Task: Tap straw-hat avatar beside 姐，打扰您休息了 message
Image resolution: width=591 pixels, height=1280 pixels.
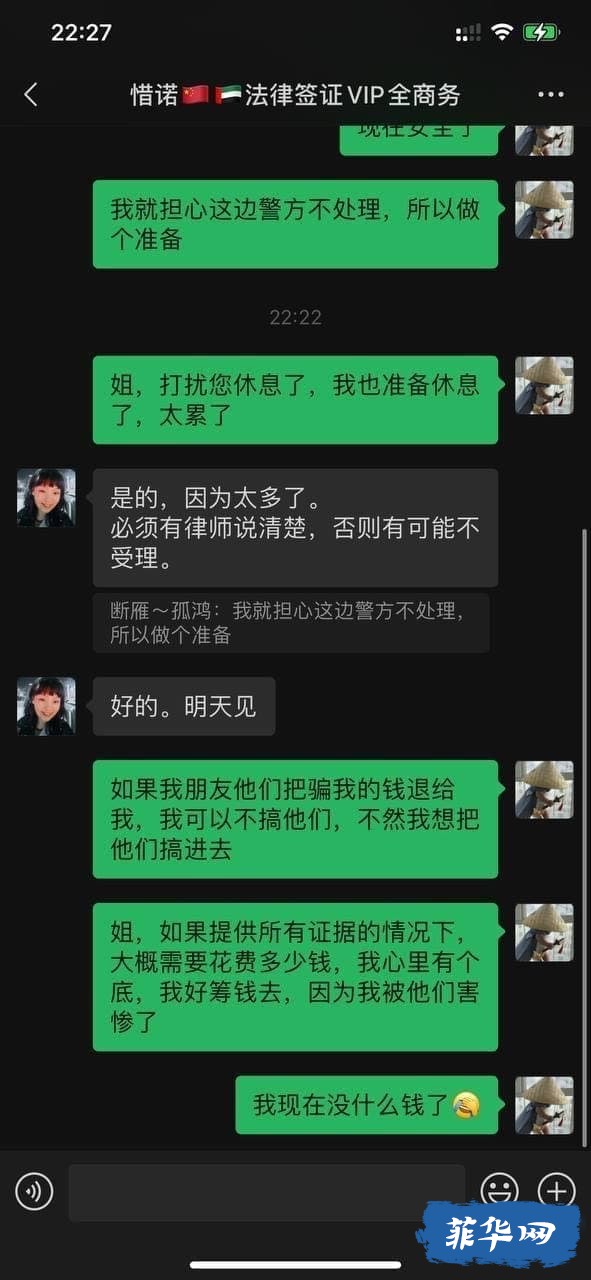Action: 544,385
